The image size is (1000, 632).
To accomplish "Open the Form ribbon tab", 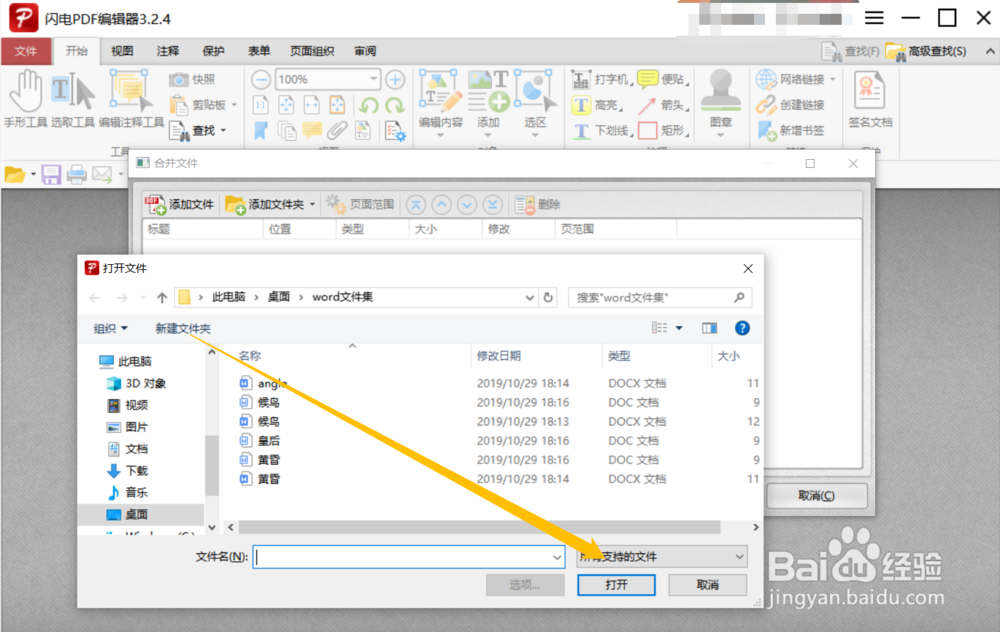I will [259, 51].
